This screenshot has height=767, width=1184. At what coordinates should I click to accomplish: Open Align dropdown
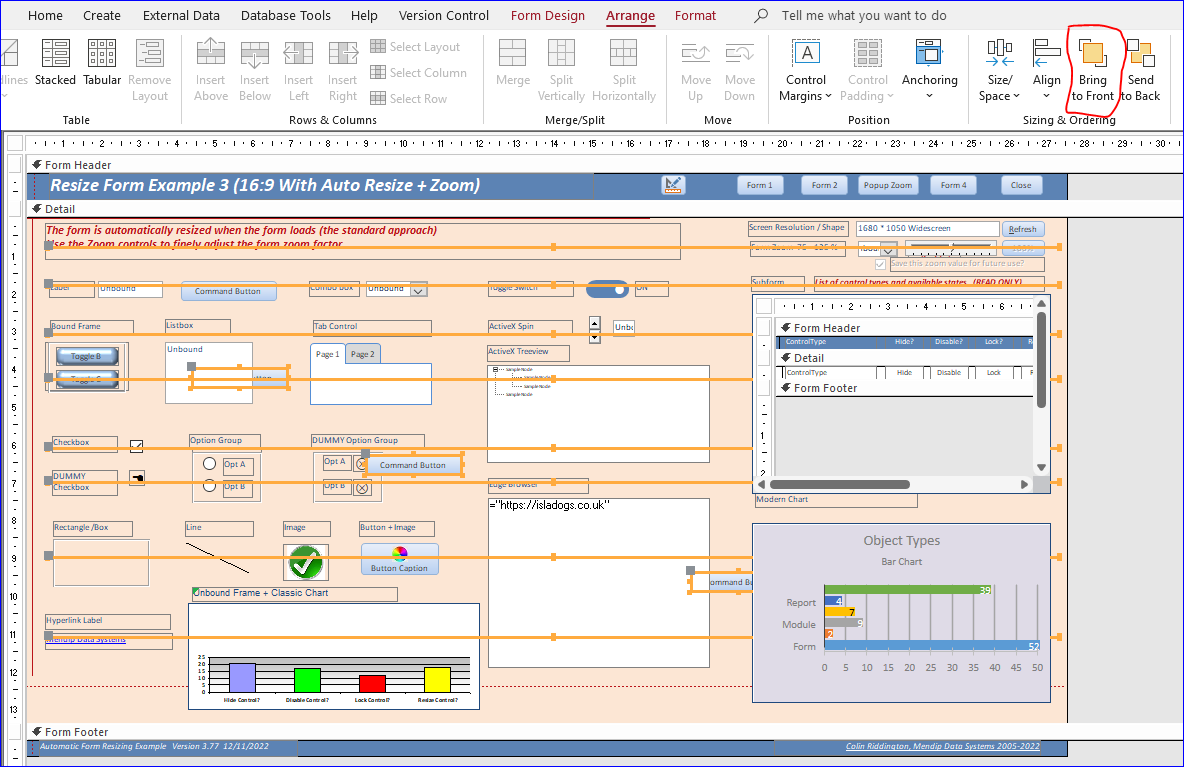coord(1047,70)
